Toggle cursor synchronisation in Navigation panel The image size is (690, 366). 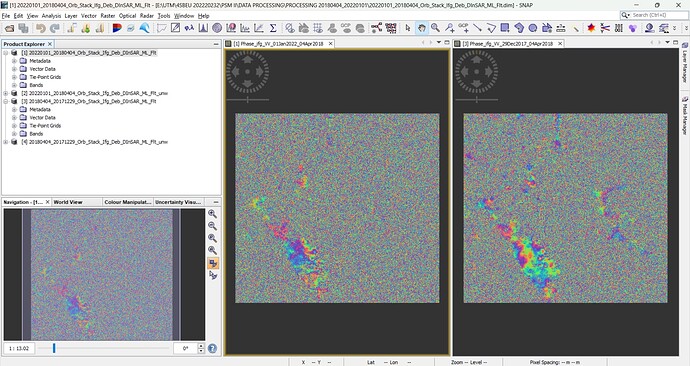click(213, 275)
